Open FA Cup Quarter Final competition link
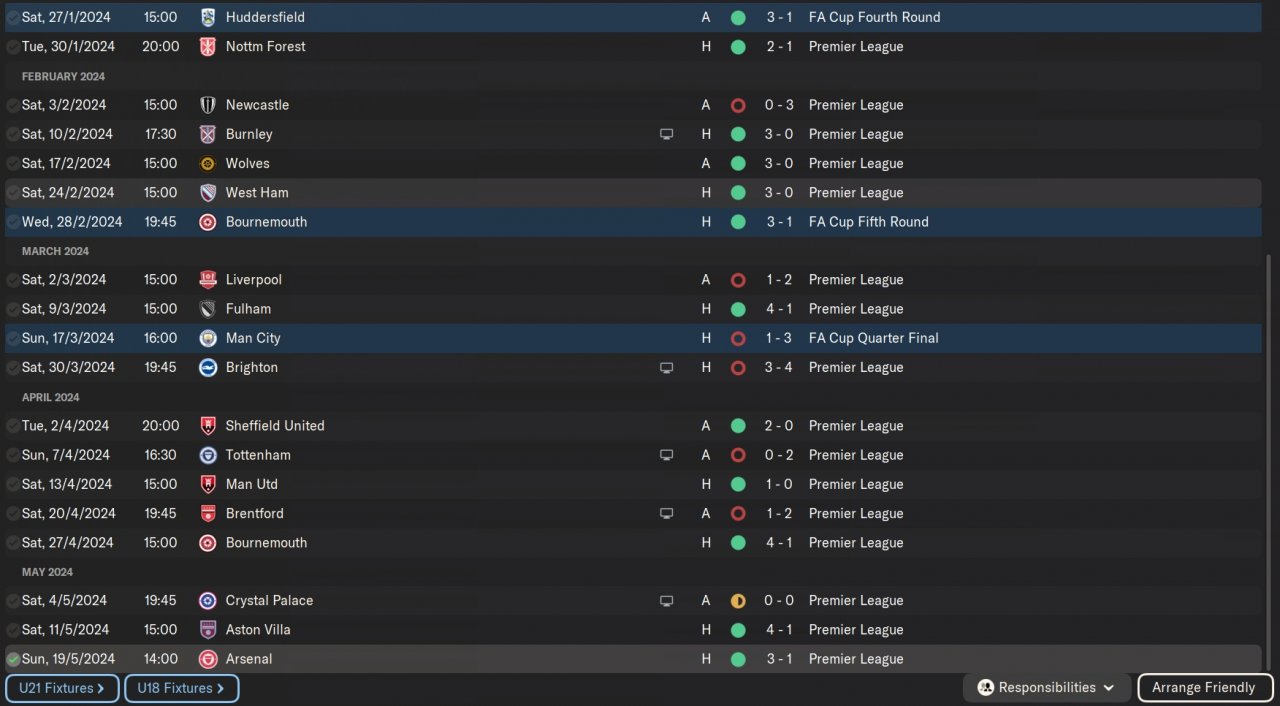The width and height of the screenshot is (1280, 706). 873,338
